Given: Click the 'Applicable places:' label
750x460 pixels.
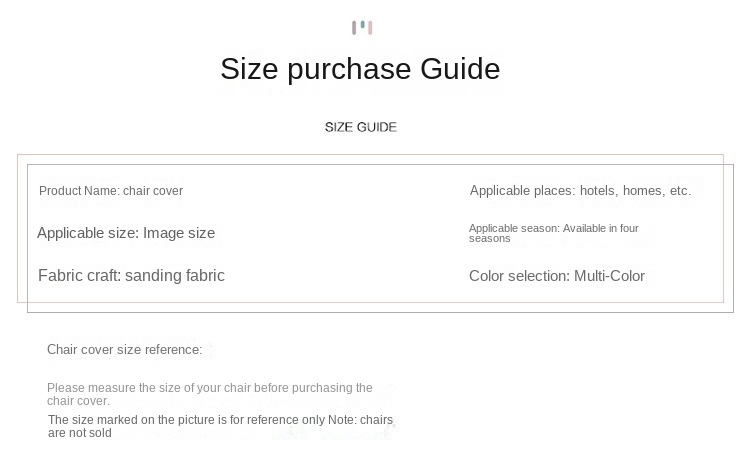Looking at the screenshot, I should [522, 191].
